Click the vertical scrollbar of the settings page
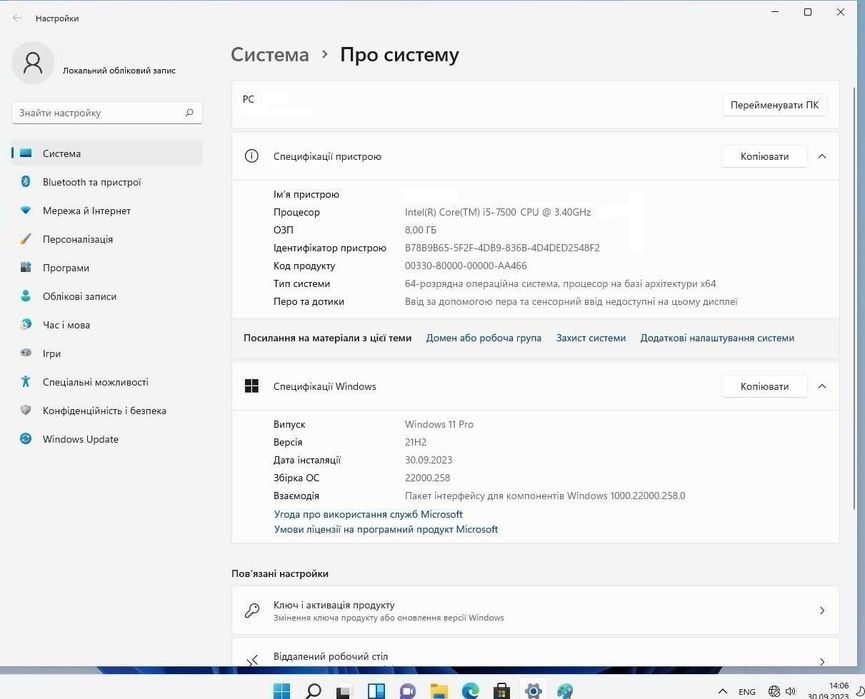Viewport: 865px width, 699px height. point(856,298)
